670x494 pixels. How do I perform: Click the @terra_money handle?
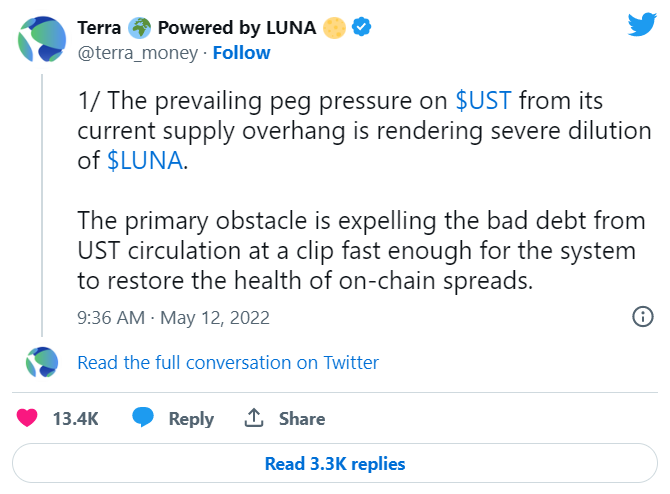pyautogui.click(x=137, y=52)
